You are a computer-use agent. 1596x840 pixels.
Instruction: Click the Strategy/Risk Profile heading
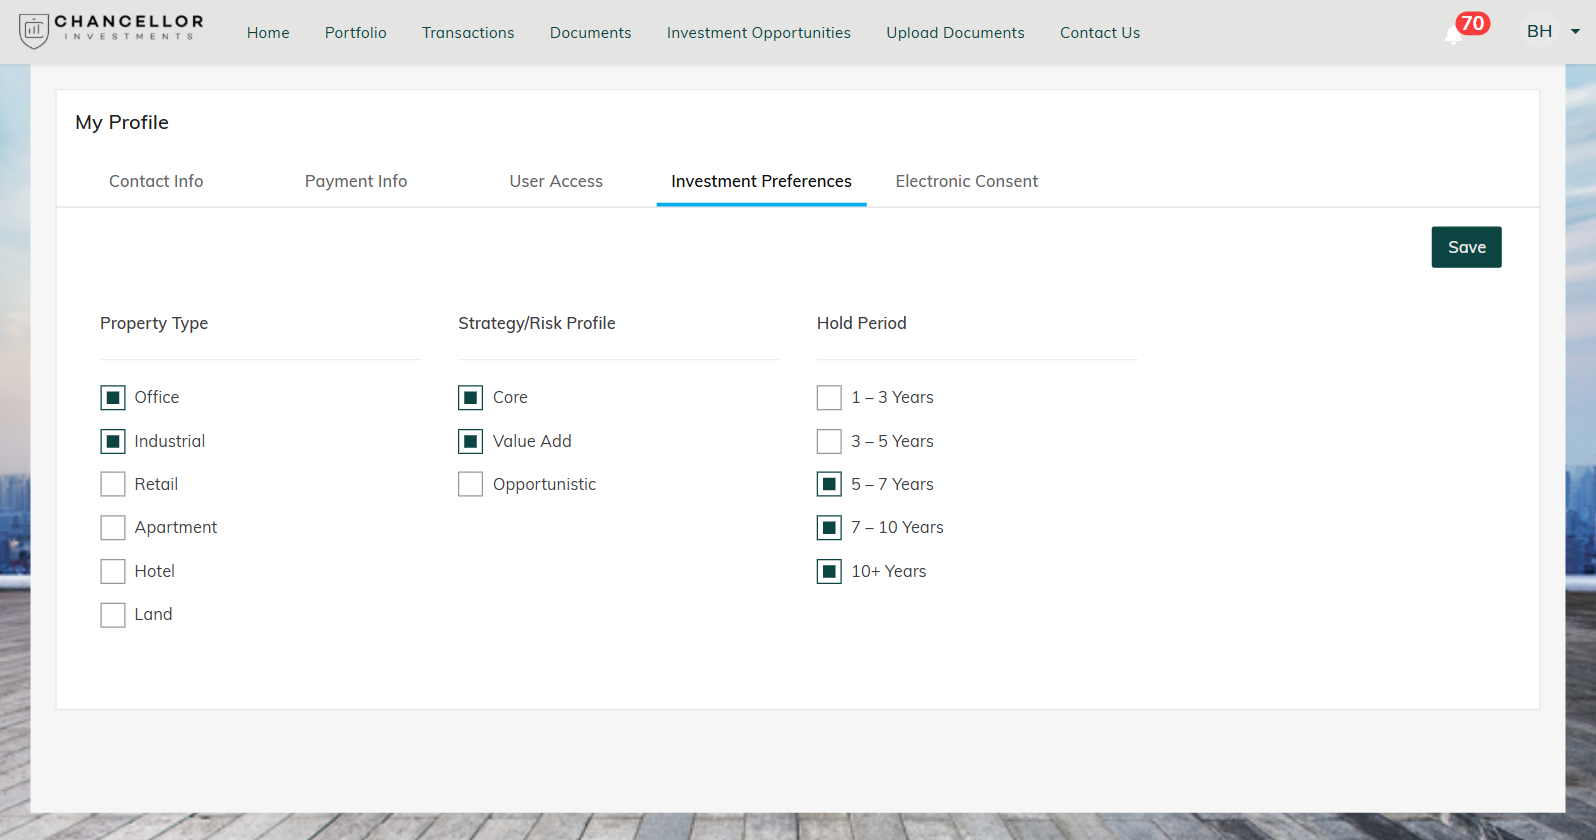point(537,323)
